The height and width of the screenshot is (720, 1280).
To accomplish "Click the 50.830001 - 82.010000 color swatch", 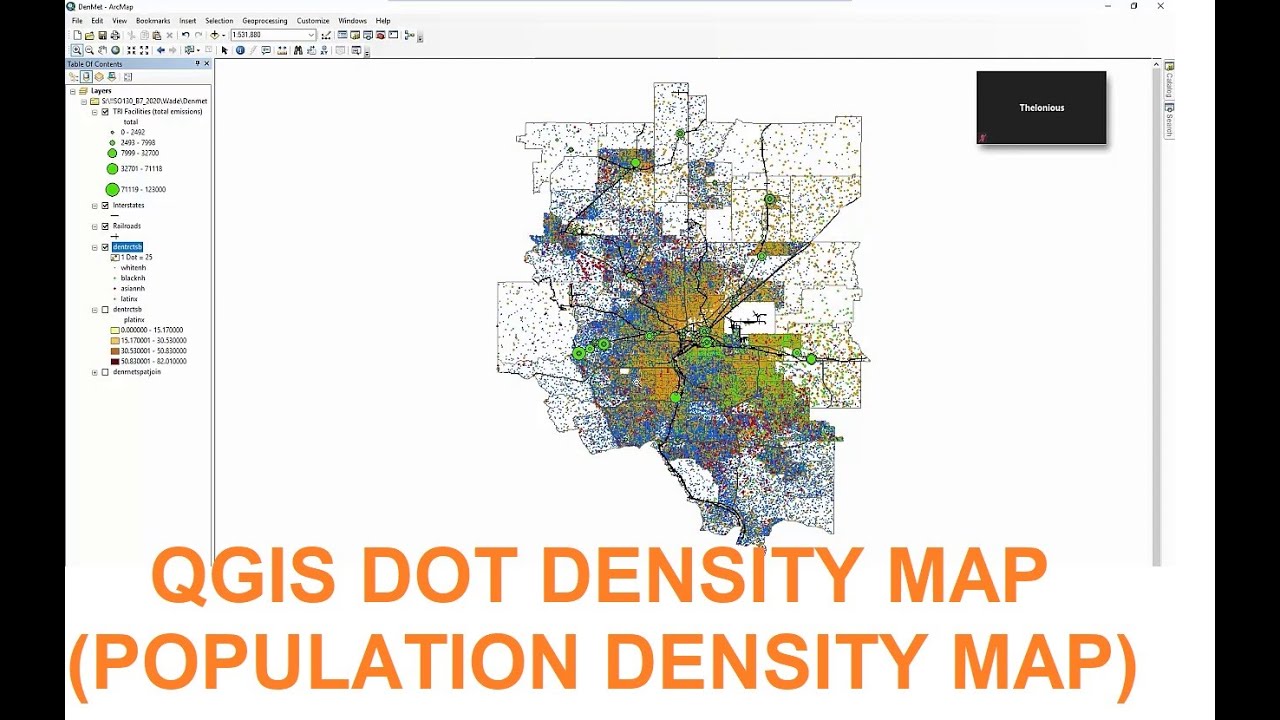I will click(114, 361).
